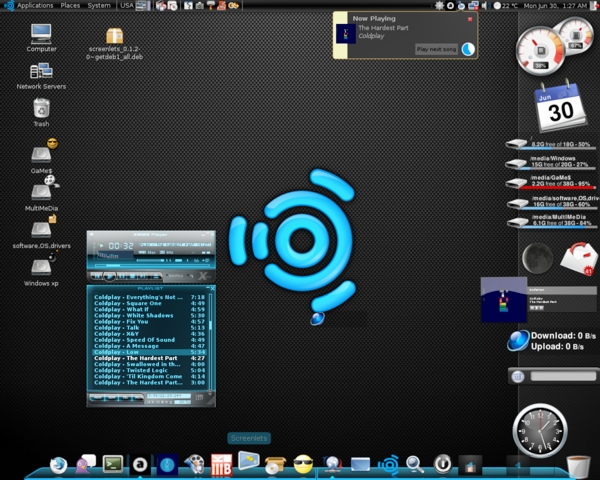This screenshot has height=480, width=600.
Task: Launch Pidgin messenger from the dock
Action: (86, 464)
